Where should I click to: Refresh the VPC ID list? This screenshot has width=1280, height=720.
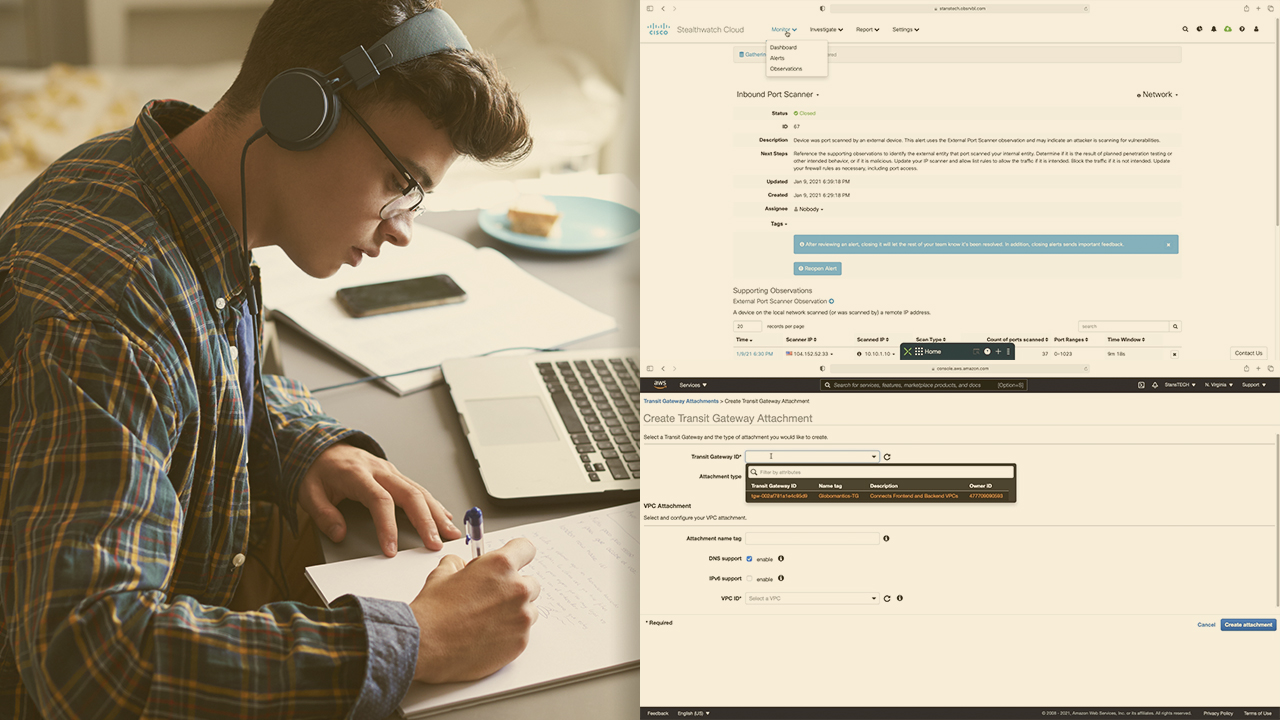(887, 599)
